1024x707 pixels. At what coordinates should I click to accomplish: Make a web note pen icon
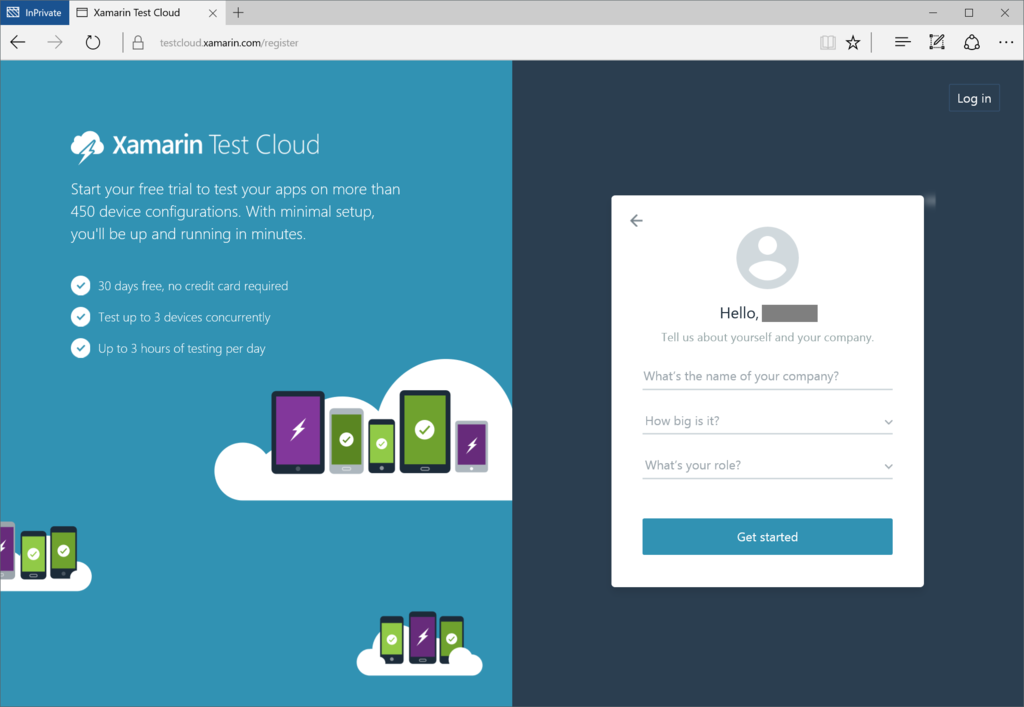point(936,42)
